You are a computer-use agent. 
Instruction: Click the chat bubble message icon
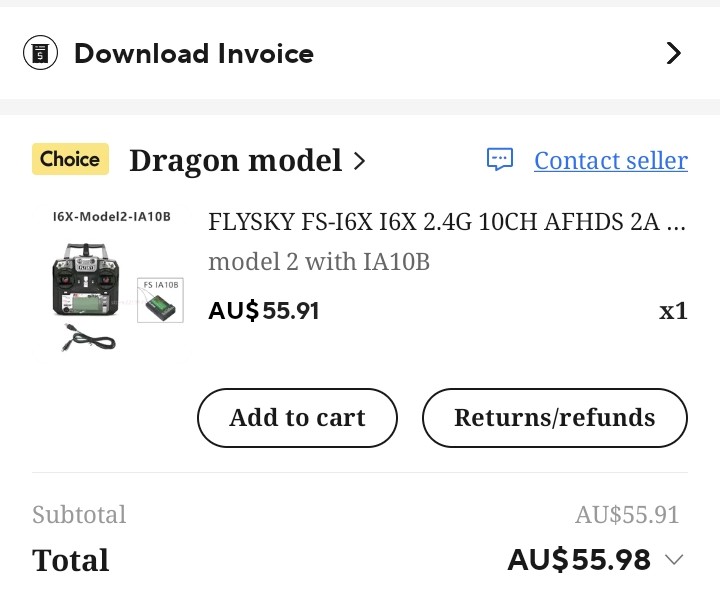click(500, 159)
